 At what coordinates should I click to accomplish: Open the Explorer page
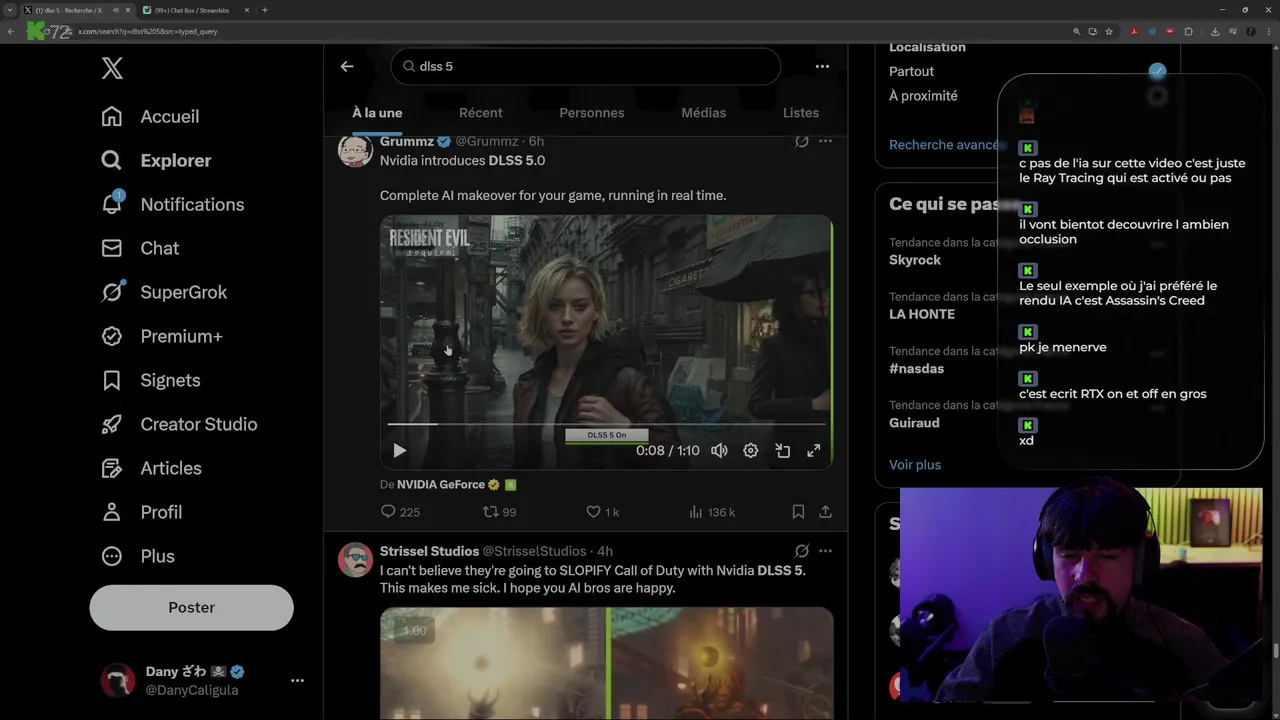pyautogui.click(x=156, y=160)
